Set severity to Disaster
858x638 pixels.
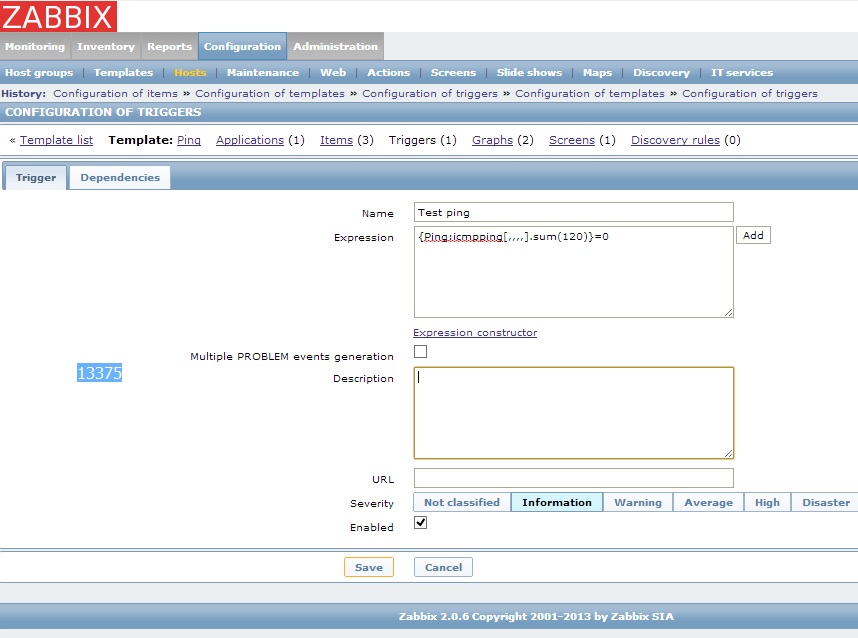pos(825,502)
